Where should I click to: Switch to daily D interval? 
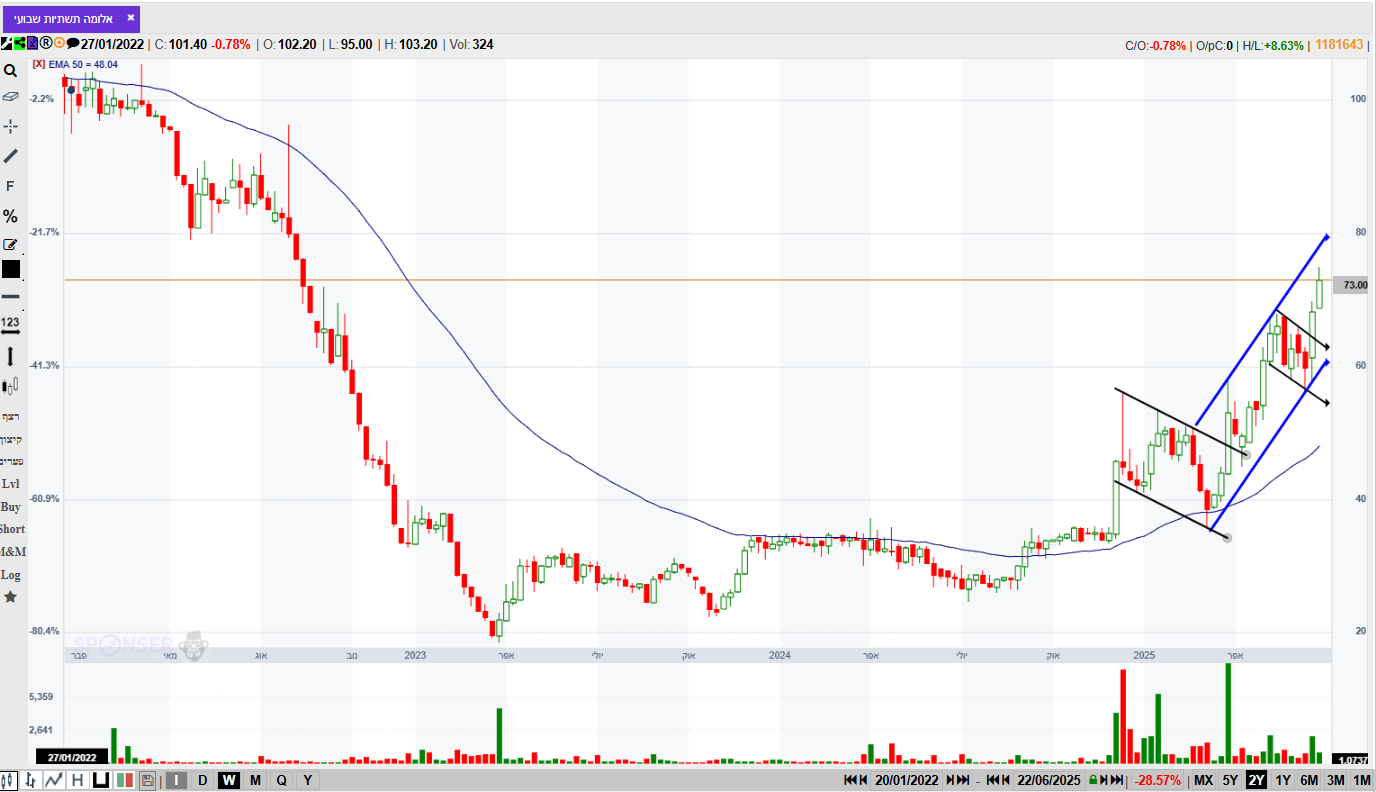(x=202, y=780)
